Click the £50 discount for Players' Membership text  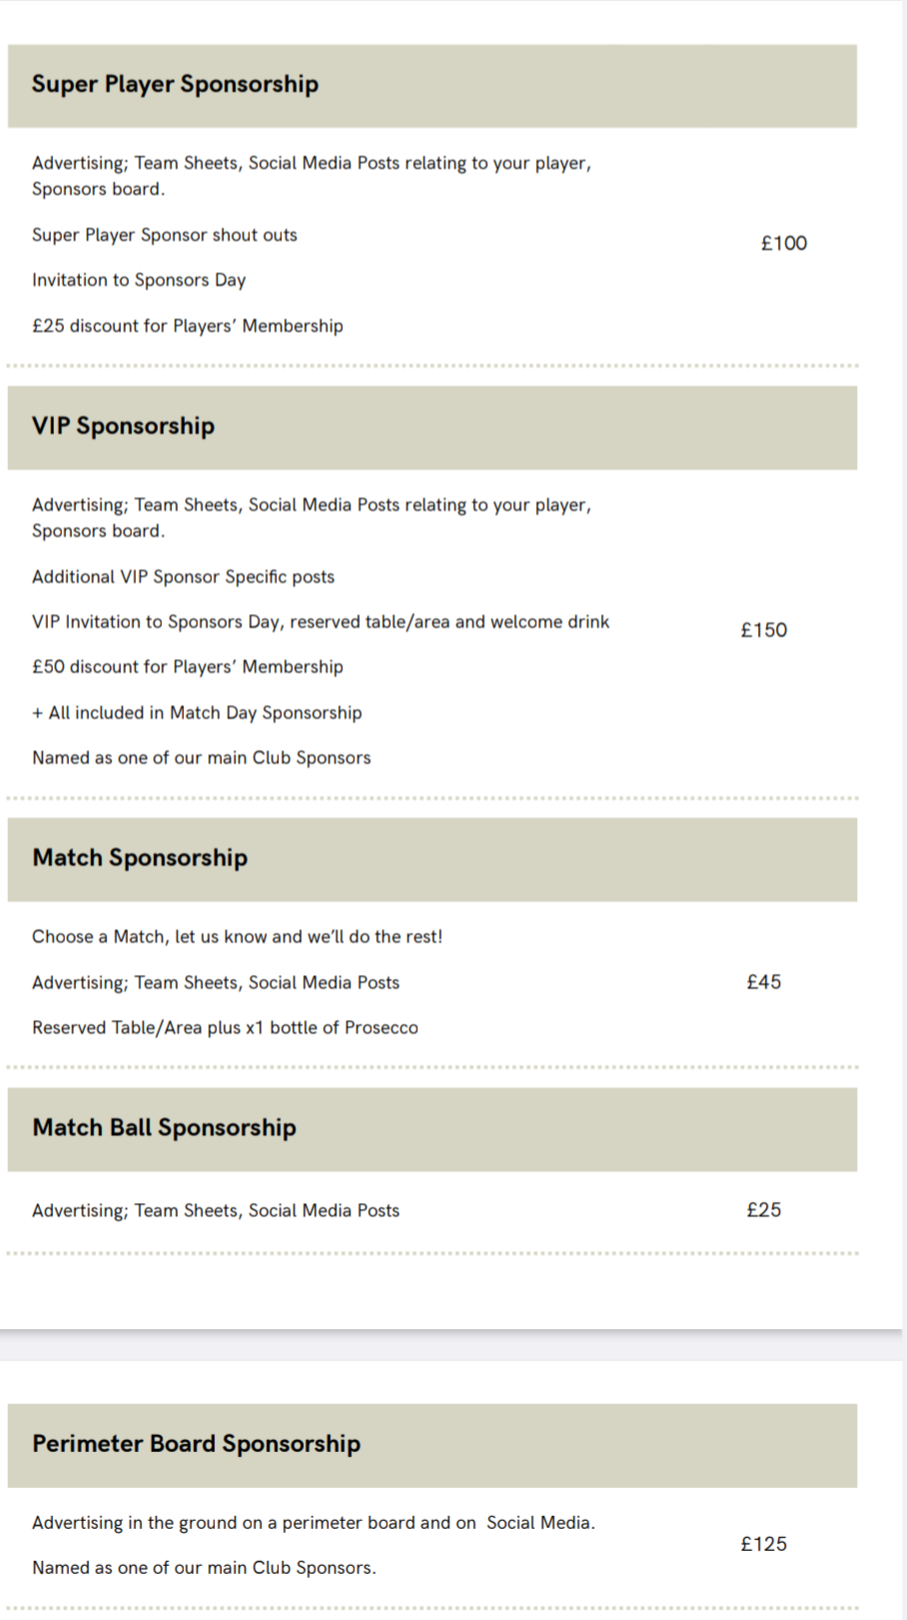[188, 667]
